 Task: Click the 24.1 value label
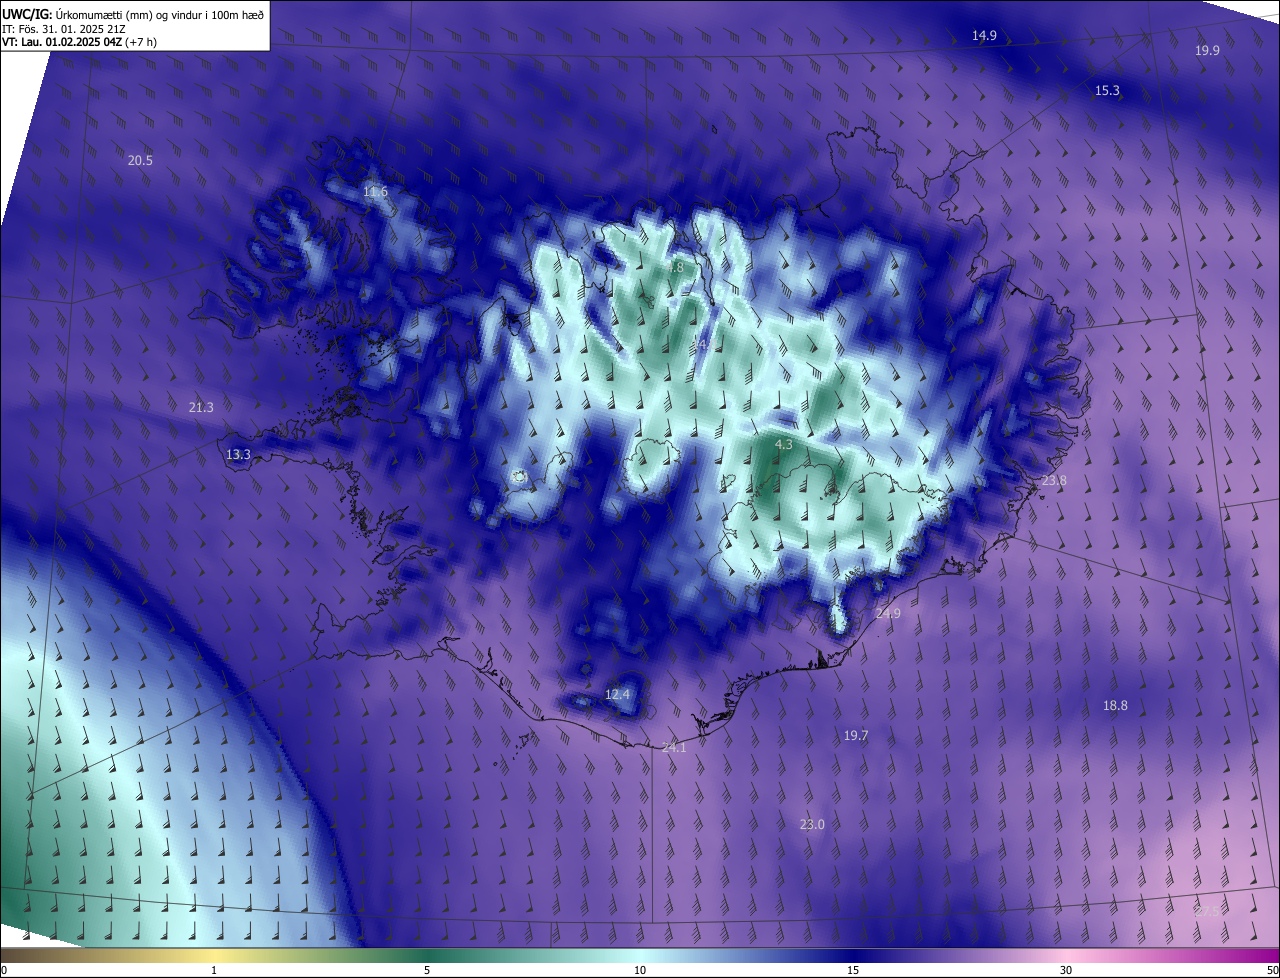pyautogui.click(x=674, y=748)
